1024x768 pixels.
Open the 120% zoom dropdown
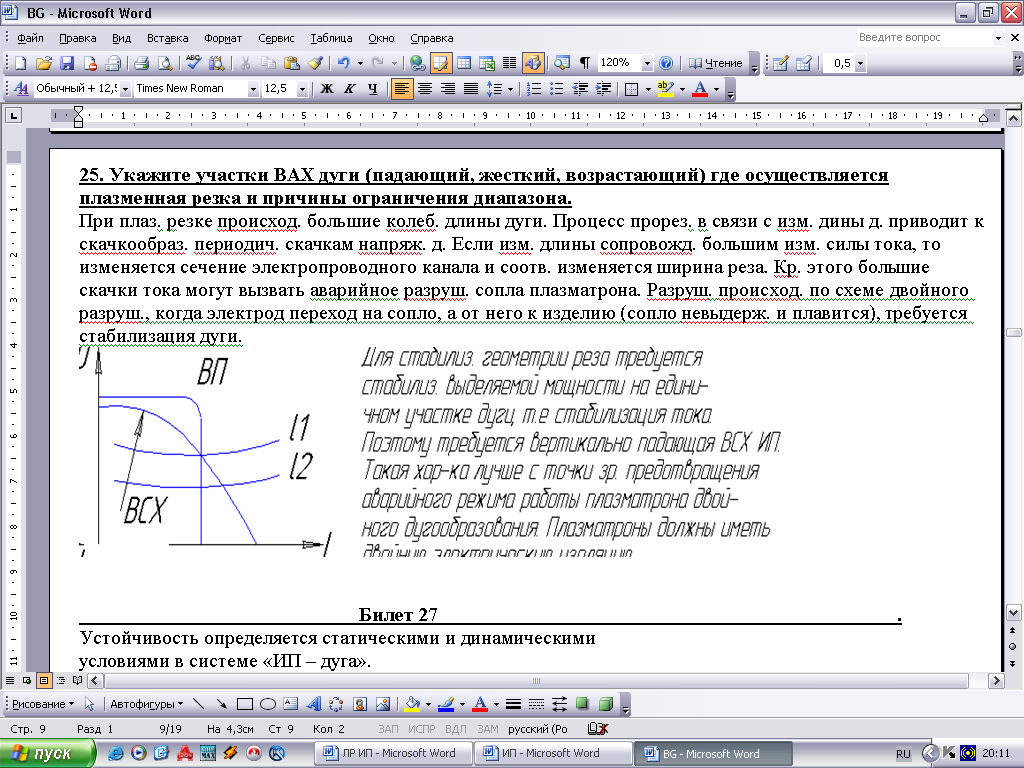click(647, 63)
